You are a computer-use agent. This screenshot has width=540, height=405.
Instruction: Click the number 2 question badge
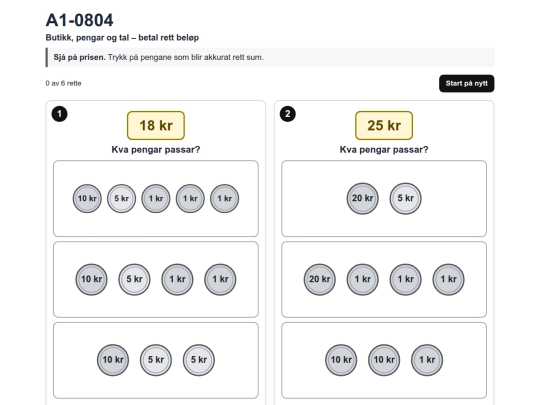point(288,114)
